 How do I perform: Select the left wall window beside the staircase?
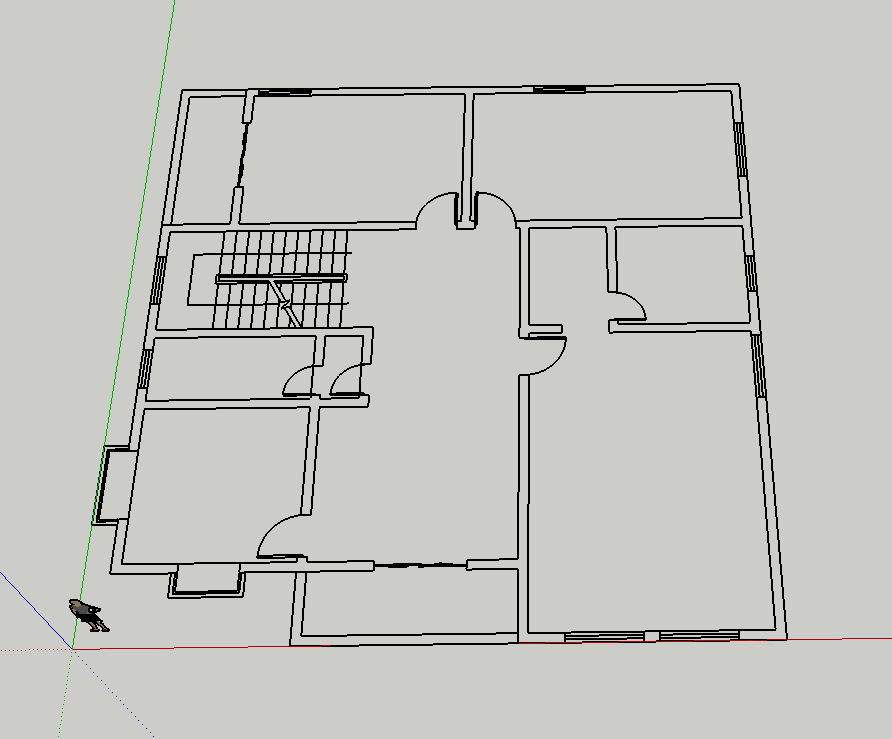coord(158,280)
